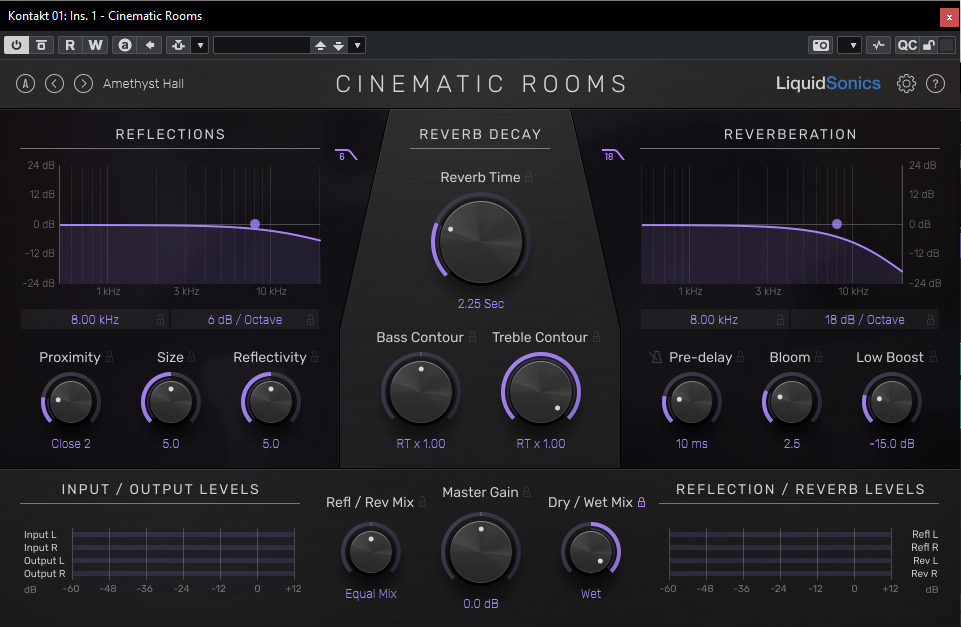Open plugin settings gear icon
Image resolution: width=961 pixels, height=627 pixels.
click(x=906, y=83)
